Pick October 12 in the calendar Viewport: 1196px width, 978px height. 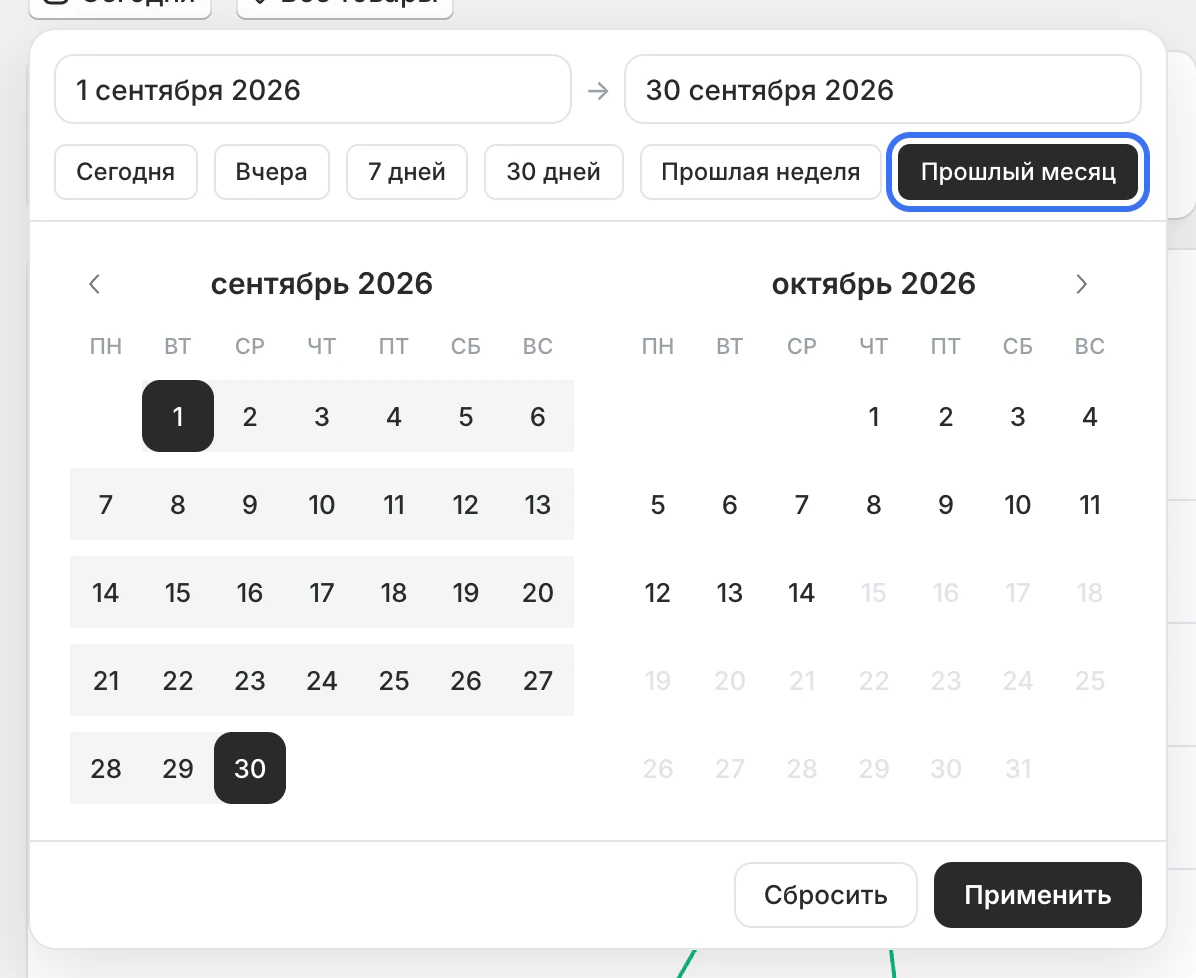tap(657, 593)
